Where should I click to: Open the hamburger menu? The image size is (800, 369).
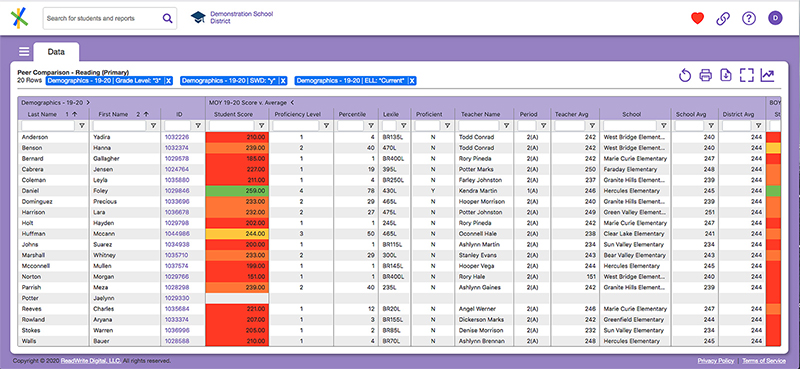[x=23, y=52]
